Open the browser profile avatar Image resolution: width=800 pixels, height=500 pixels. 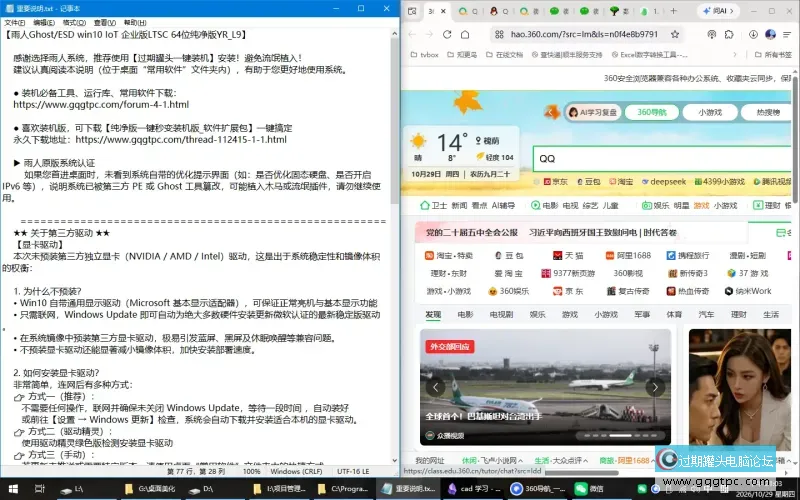[770, 34]
